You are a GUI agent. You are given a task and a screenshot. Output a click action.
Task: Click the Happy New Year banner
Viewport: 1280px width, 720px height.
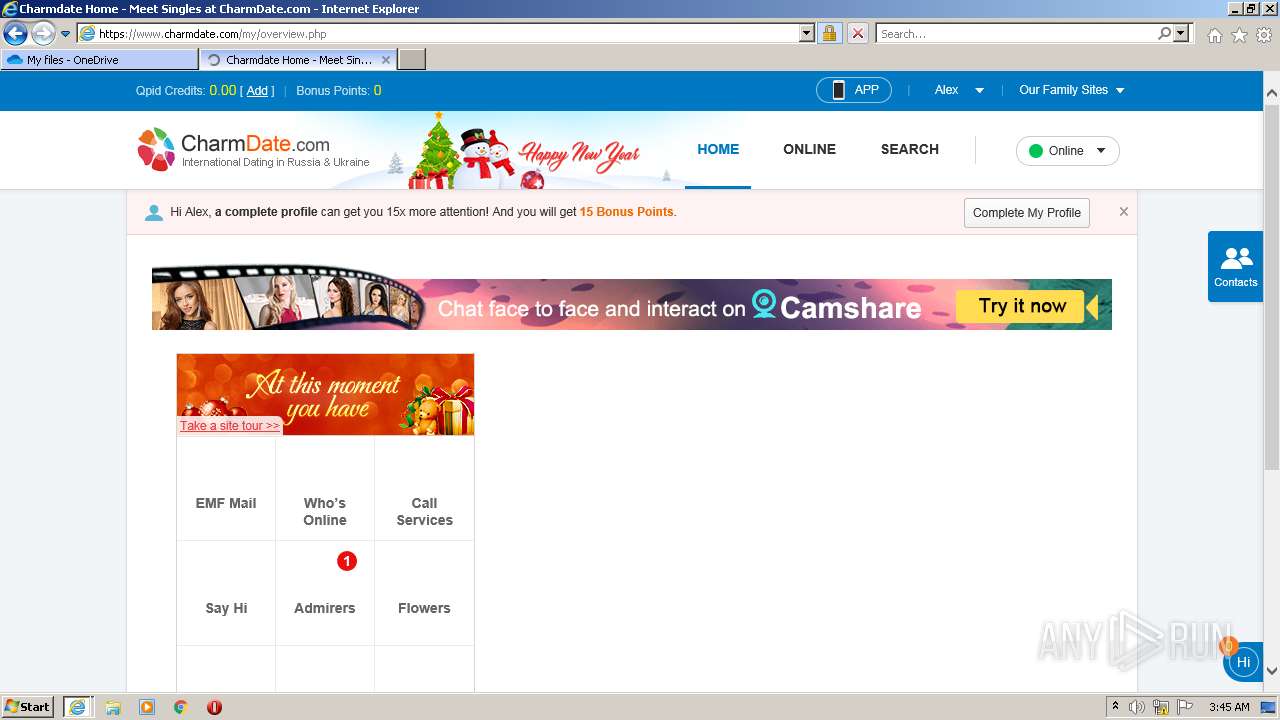click(579, 157)
